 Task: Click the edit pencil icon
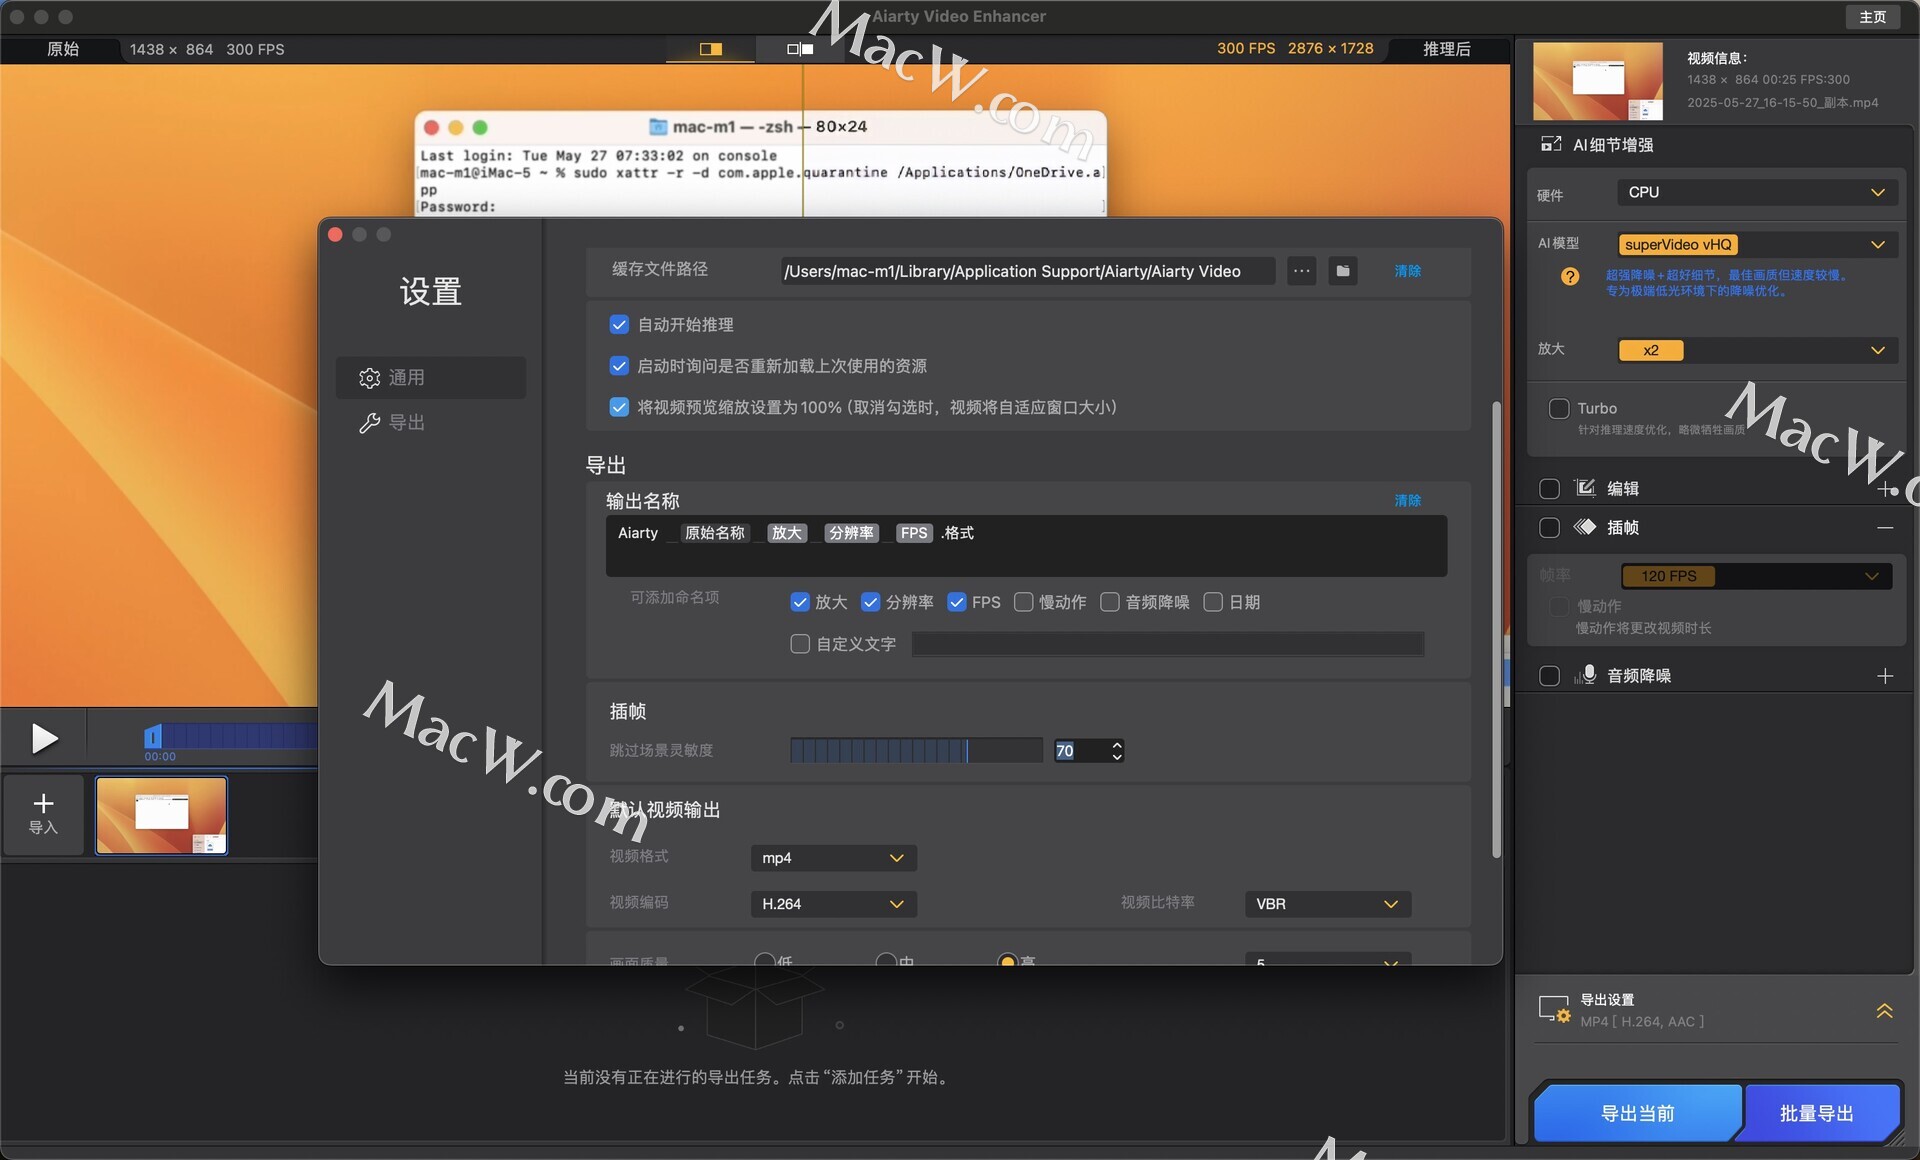click(1585, 488)
